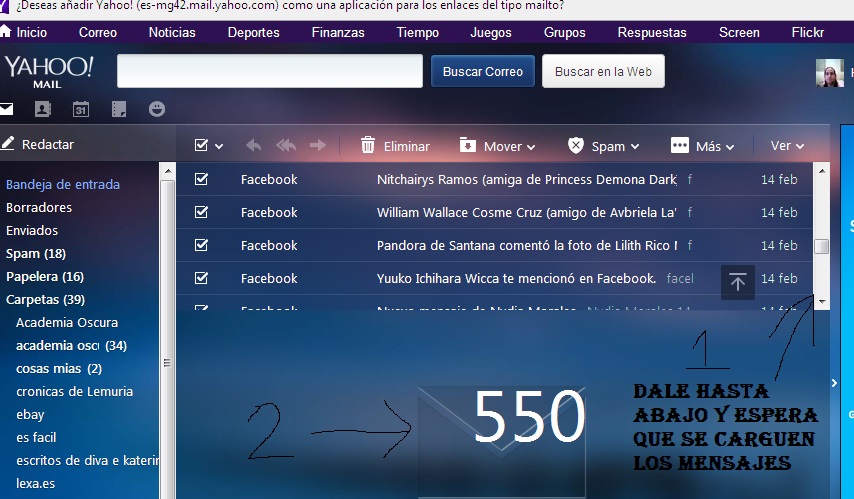
Task: Collapse the Carpetas (39) section
Action: [45, 299]
